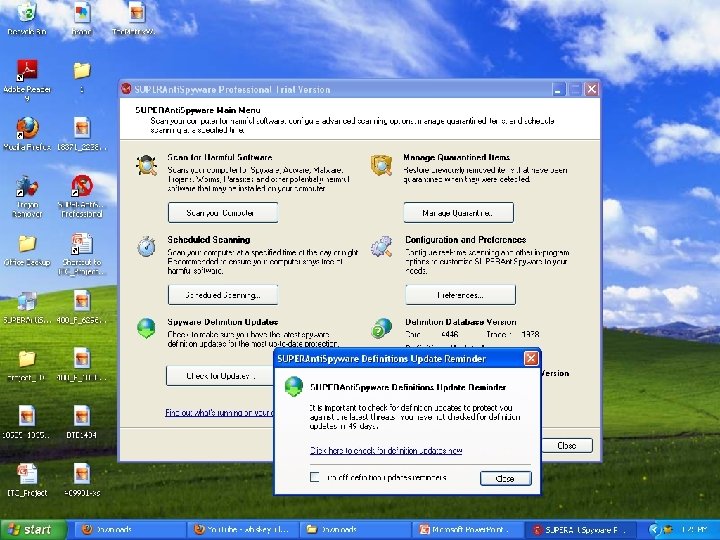
Task: Click the Close button of the main menu window
Action: [567, 445]
